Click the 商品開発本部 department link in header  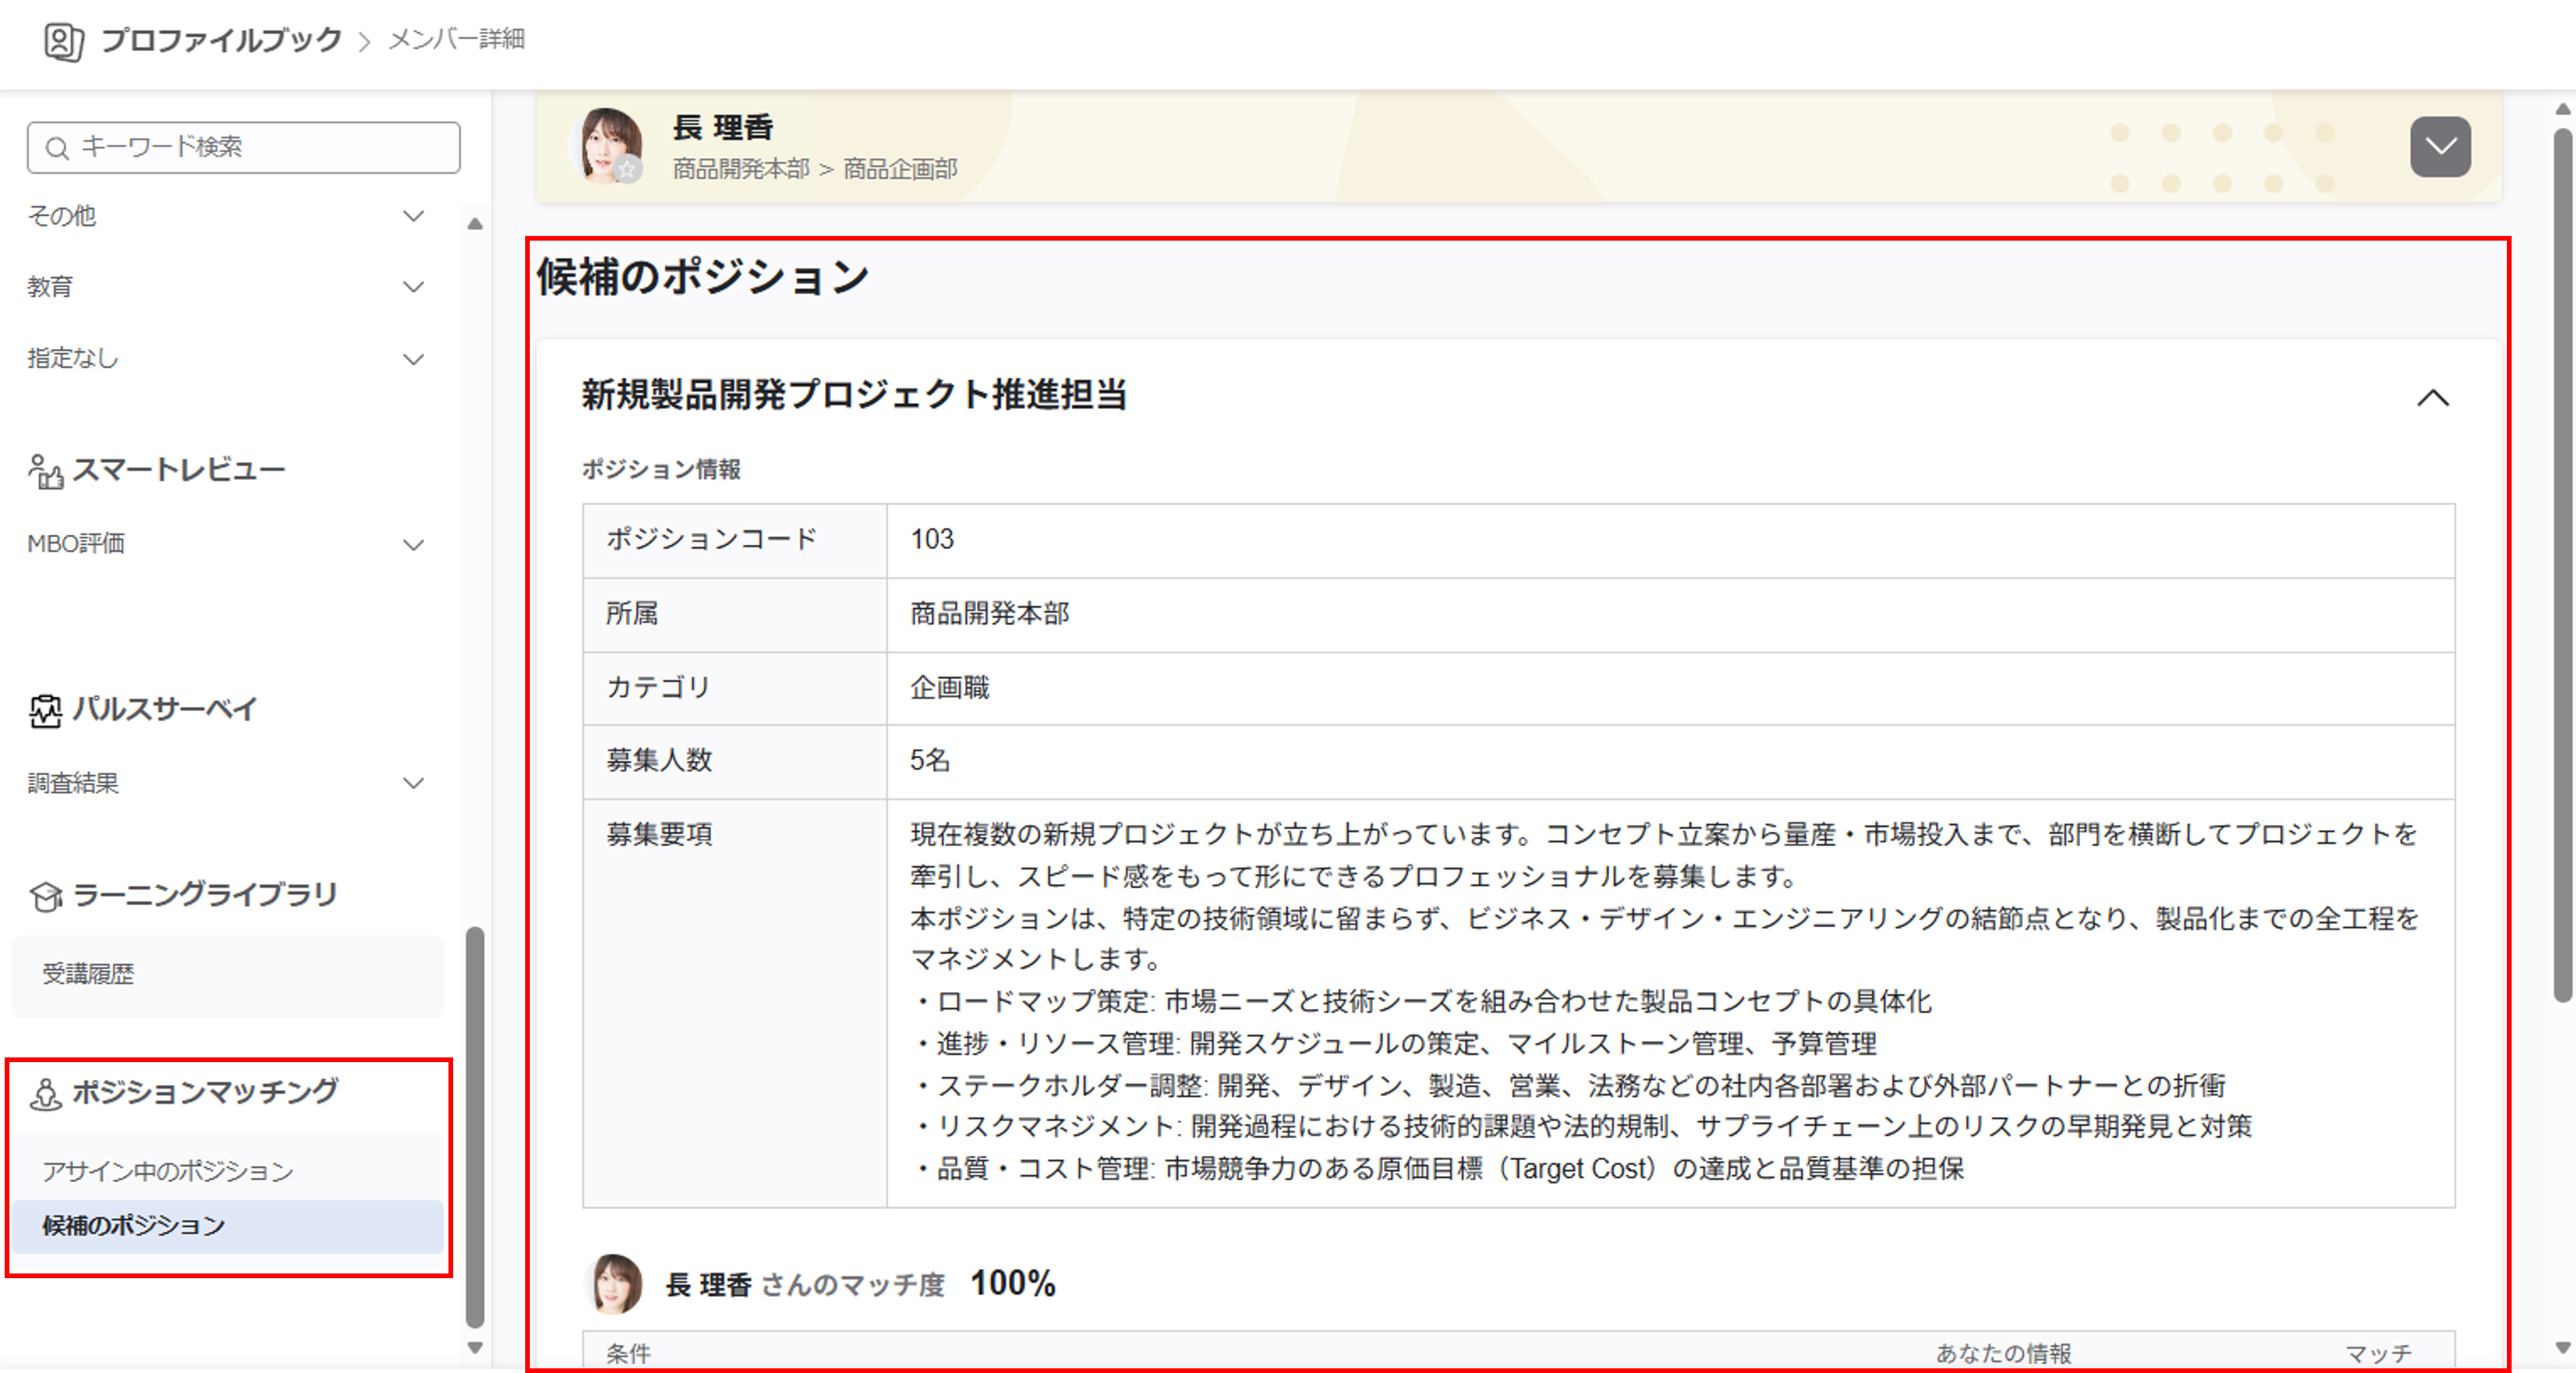pyautogui.click(x=741, y=169)
